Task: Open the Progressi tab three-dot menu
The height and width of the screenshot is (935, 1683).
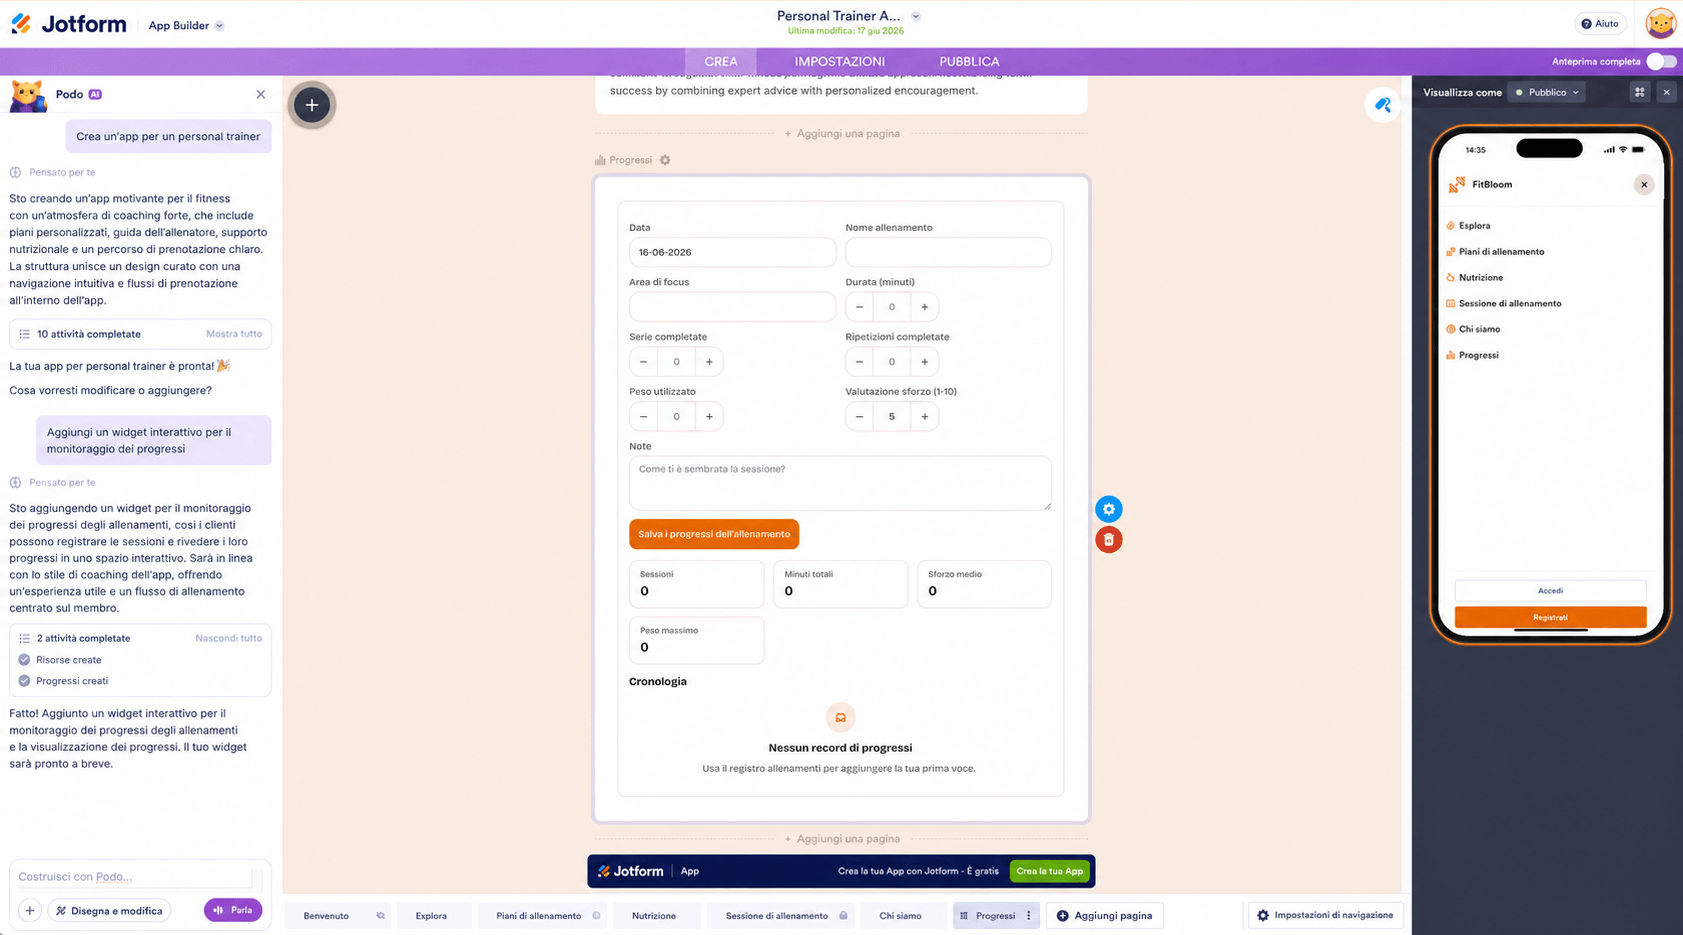Action: pyautogui.click(x=1029, y=916)
